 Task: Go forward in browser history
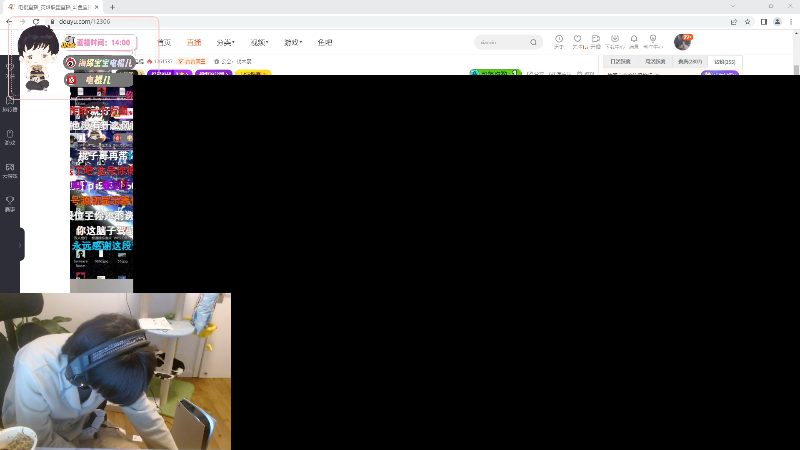click(22, 21)
